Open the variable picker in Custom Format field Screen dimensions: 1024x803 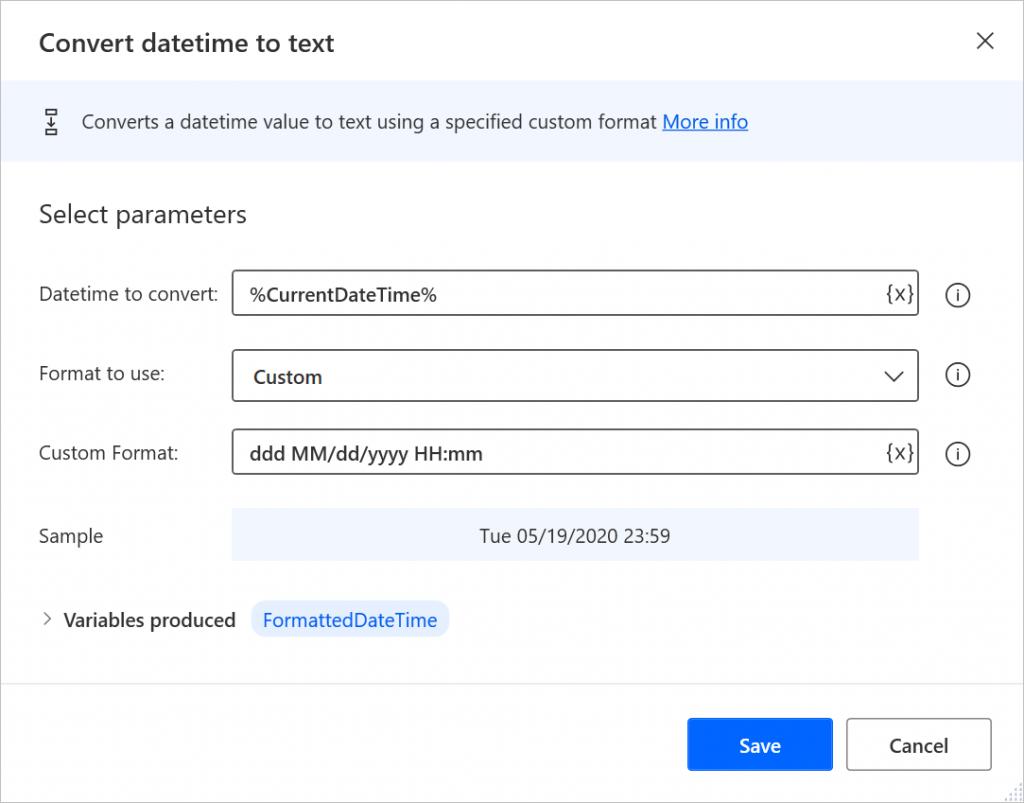[x=899, y=452]
